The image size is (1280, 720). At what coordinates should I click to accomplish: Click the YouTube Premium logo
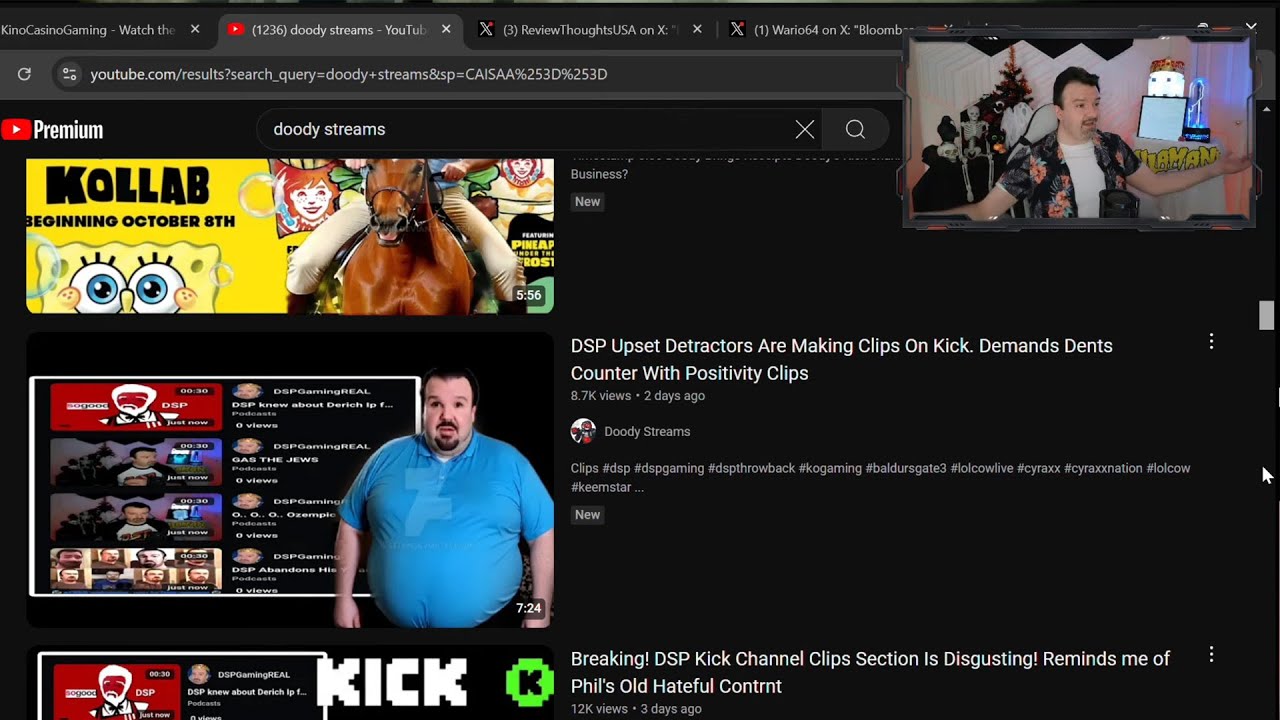click(x=52, y=130)
